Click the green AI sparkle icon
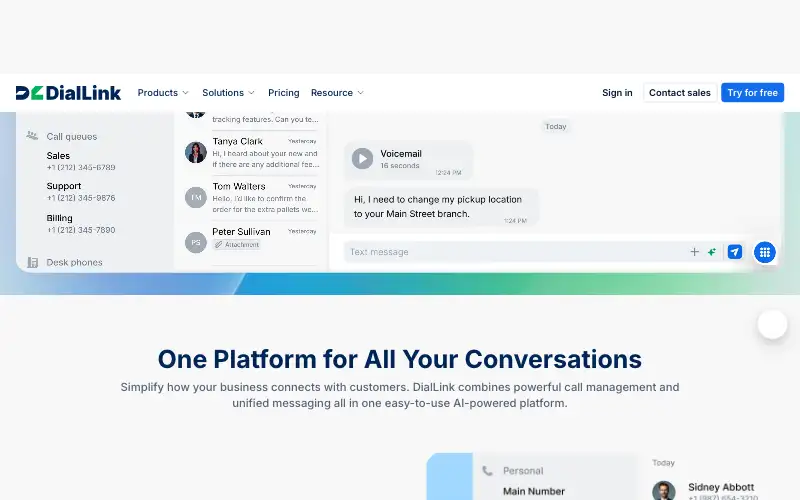Screen dimensions: 800x500 tap(712, 252)
